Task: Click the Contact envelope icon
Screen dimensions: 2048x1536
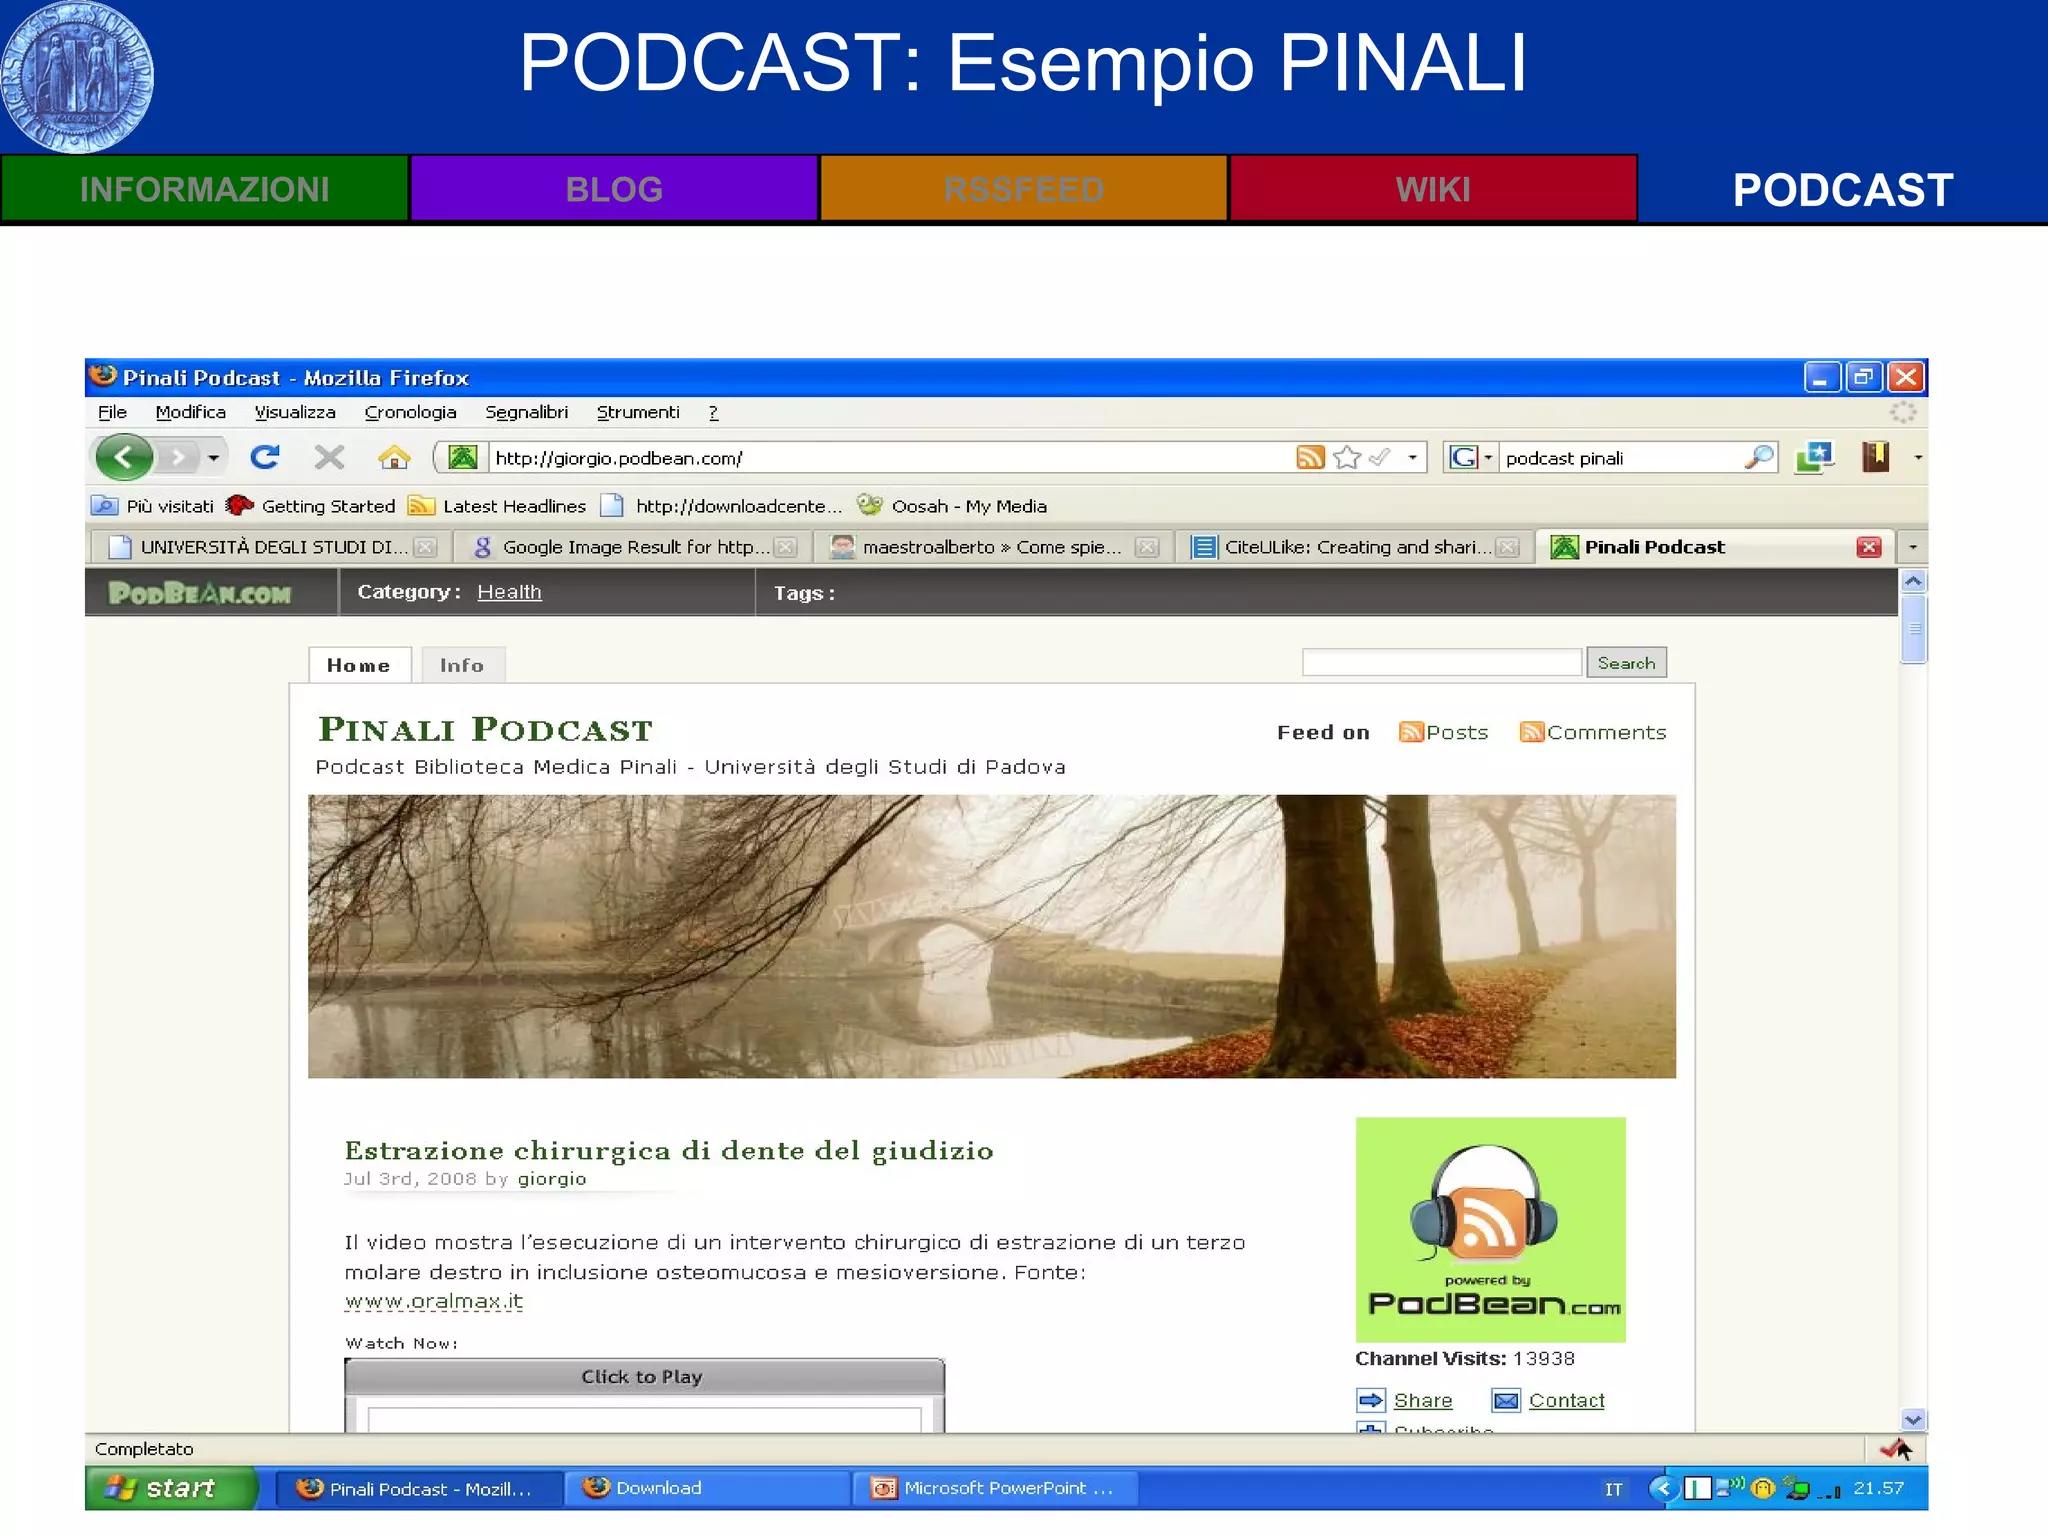Action: tap(1505, 1400)
